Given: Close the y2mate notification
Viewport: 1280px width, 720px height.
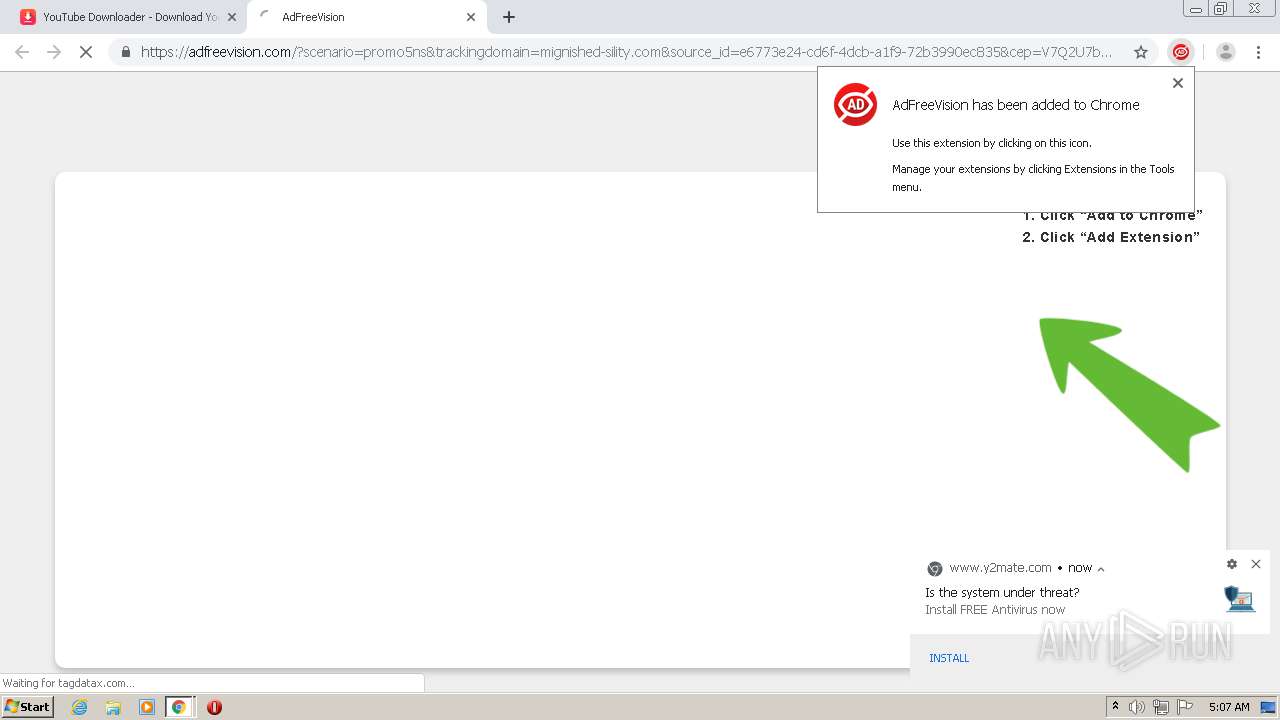Looking at the screenshot, I should tap(1256, 564).
